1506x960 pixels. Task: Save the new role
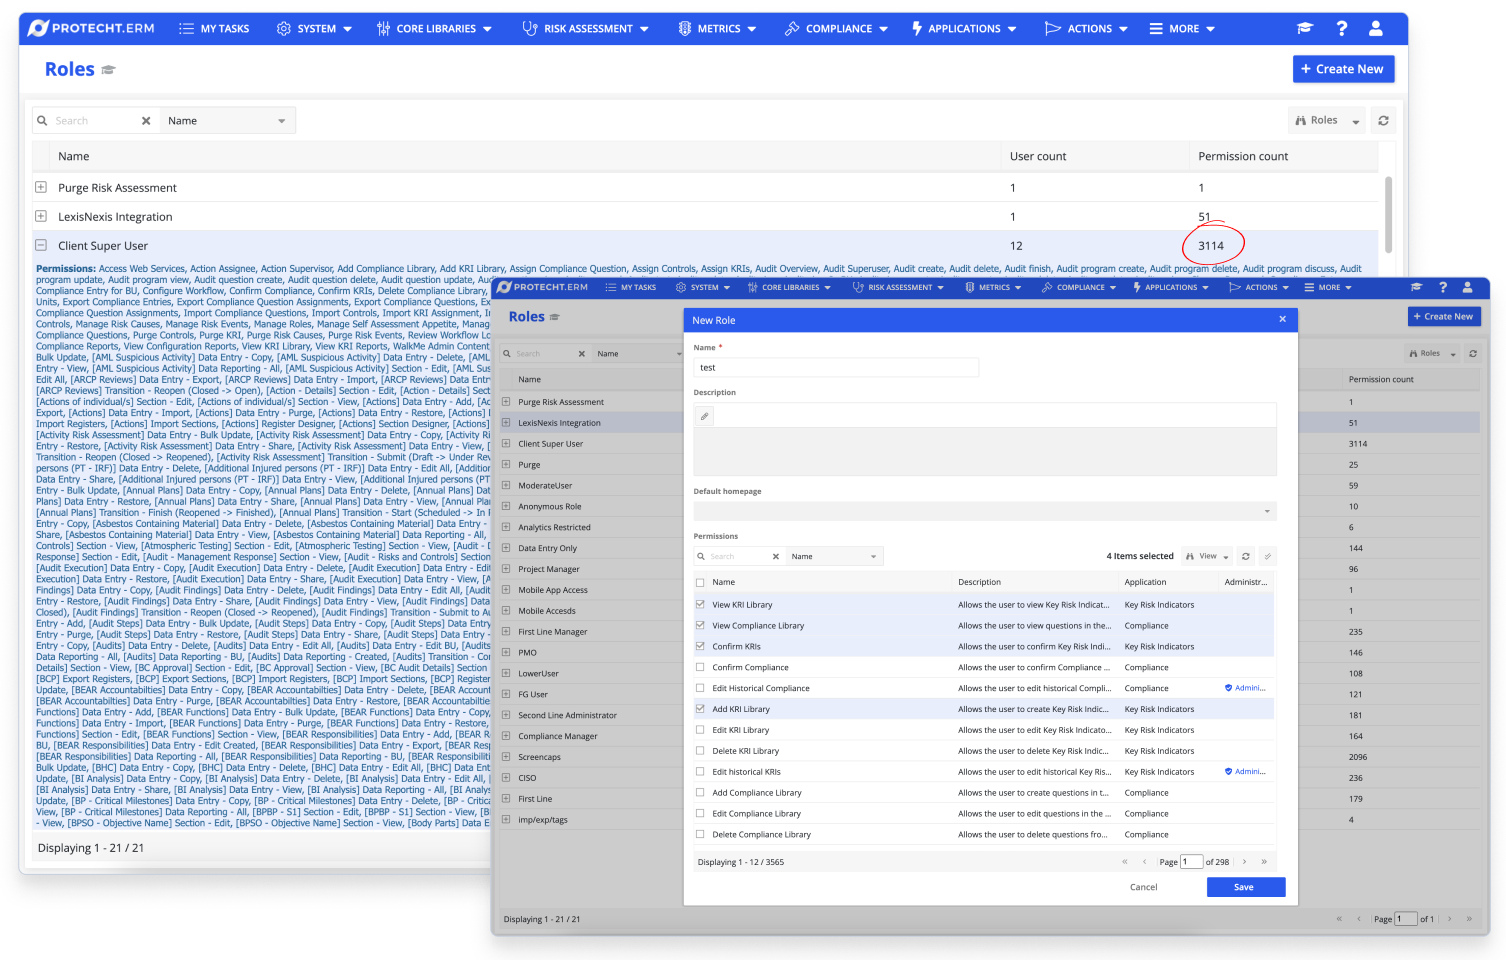pyautogui.click(x=1245, y=887)
